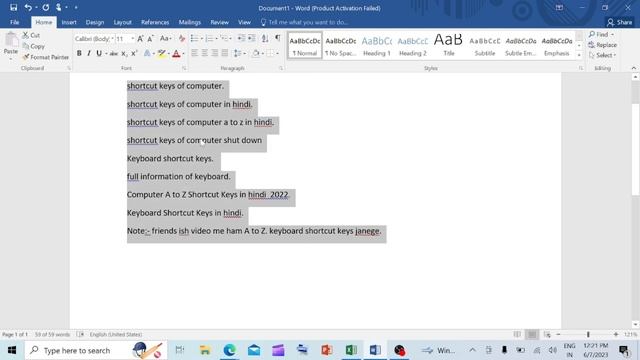Viewport: 640px width, 360px height.
Task: Redo action in Quick Access toolbar
Action: 46,7
